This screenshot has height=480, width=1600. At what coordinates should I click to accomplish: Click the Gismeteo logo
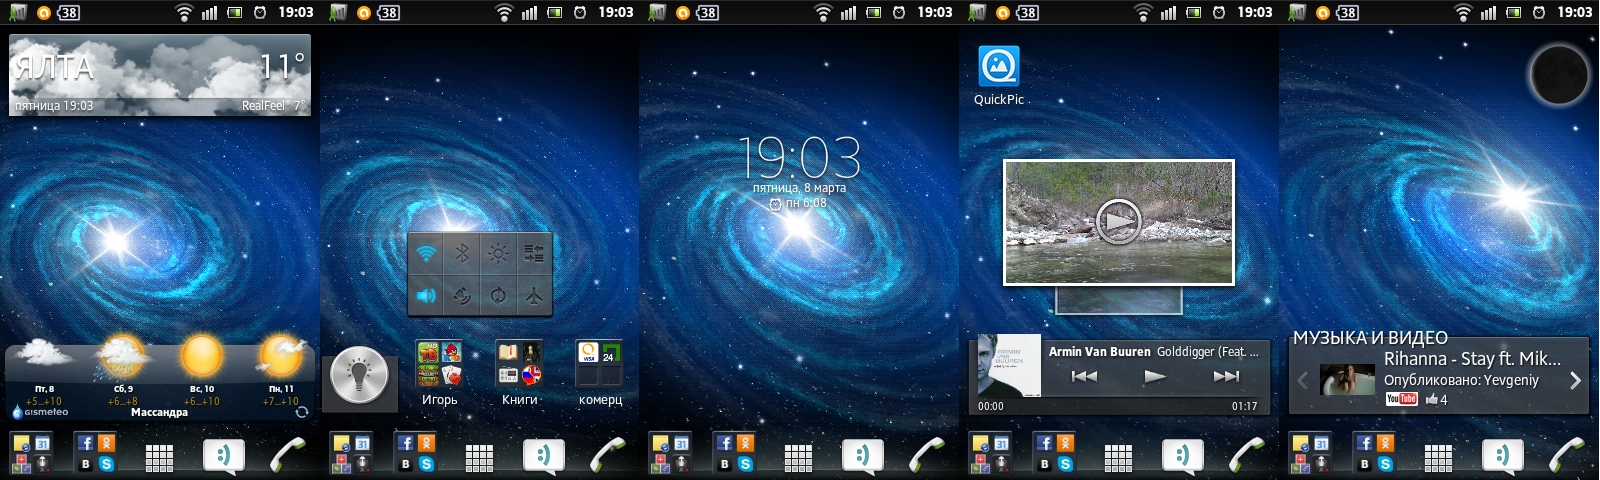point(41,411)
